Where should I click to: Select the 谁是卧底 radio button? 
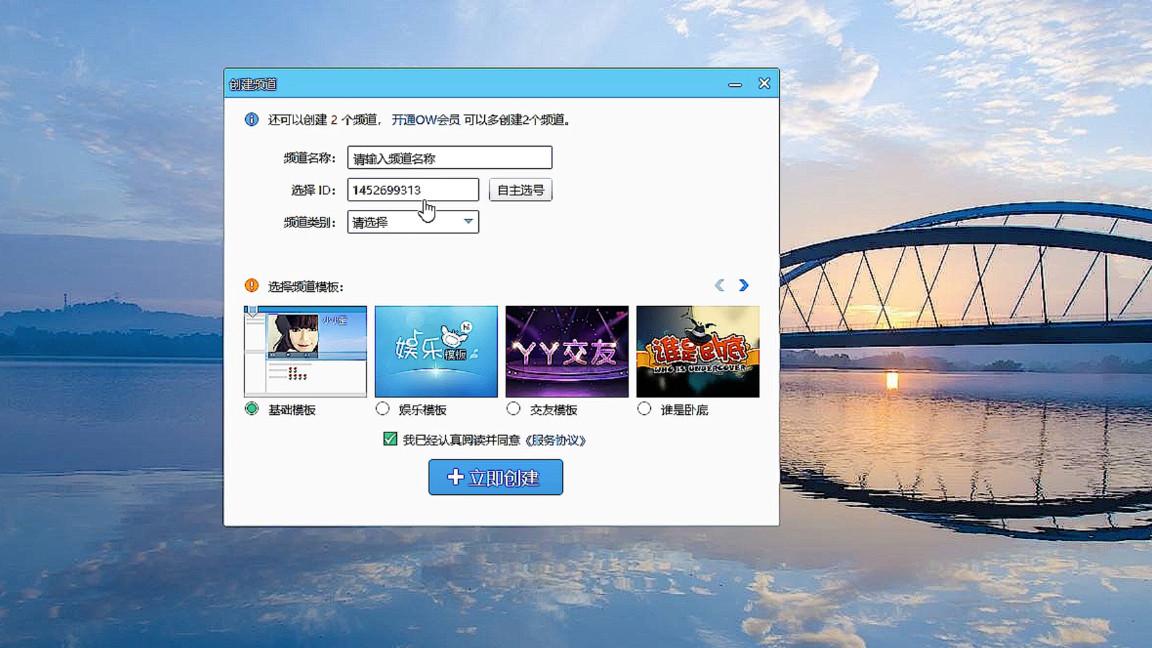pyautogui.click(x=644, y=407)
